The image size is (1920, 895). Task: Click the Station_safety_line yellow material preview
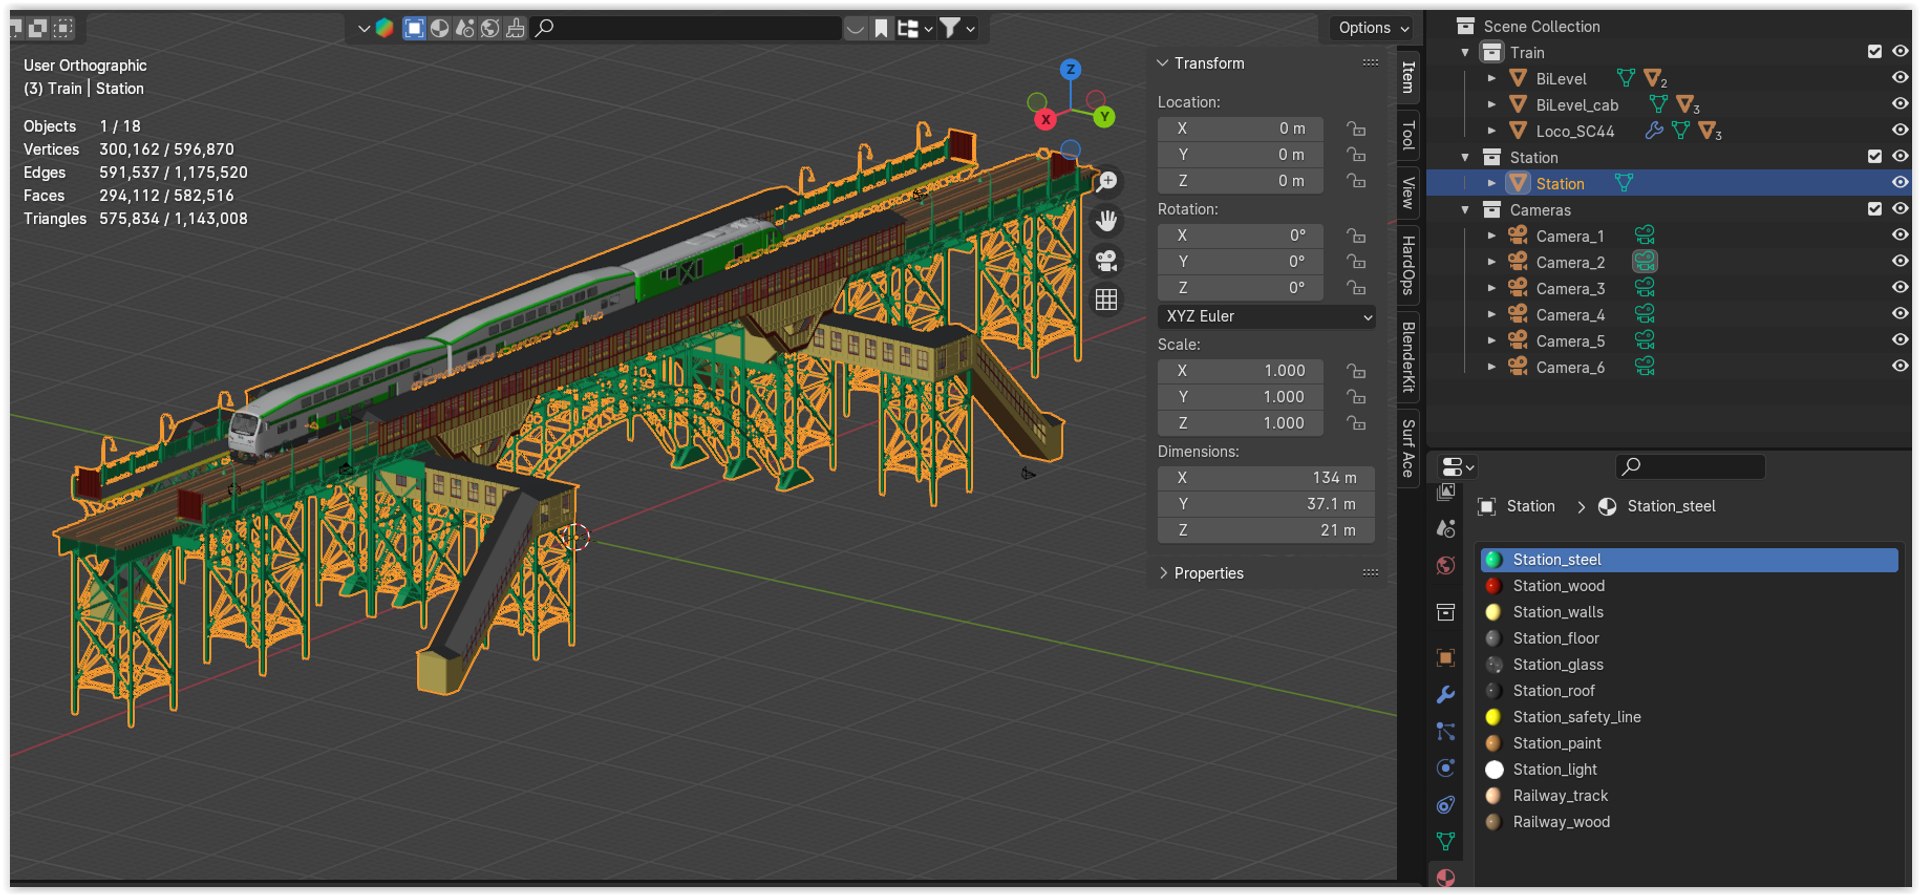pos(1493,717)
